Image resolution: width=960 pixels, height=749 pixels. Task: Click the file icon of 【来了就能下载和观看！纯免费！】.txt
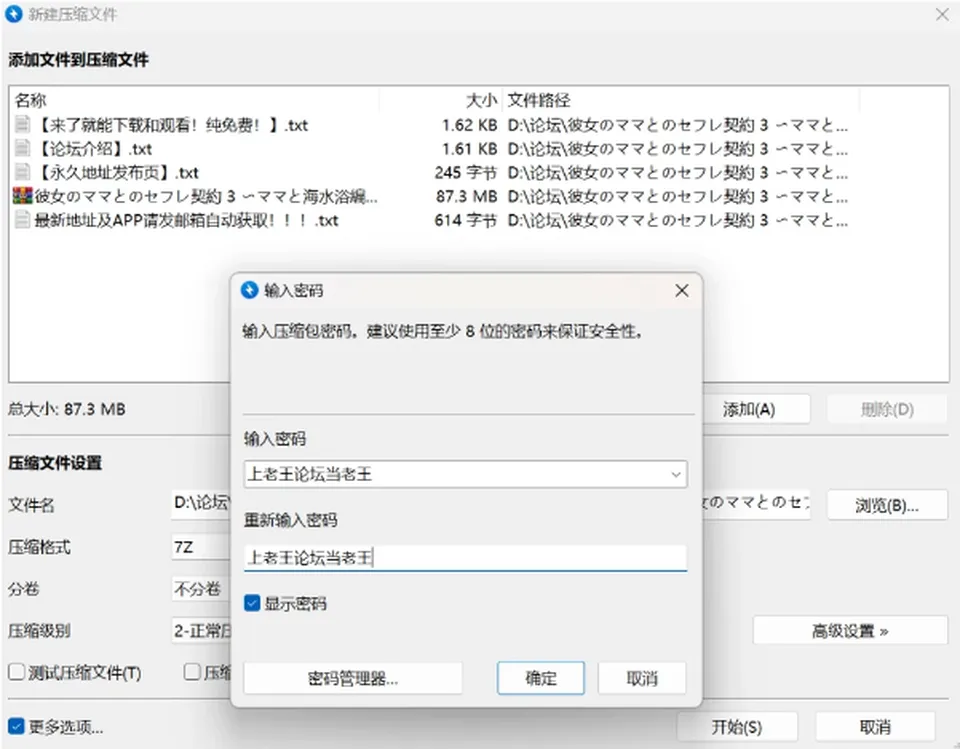22,125
